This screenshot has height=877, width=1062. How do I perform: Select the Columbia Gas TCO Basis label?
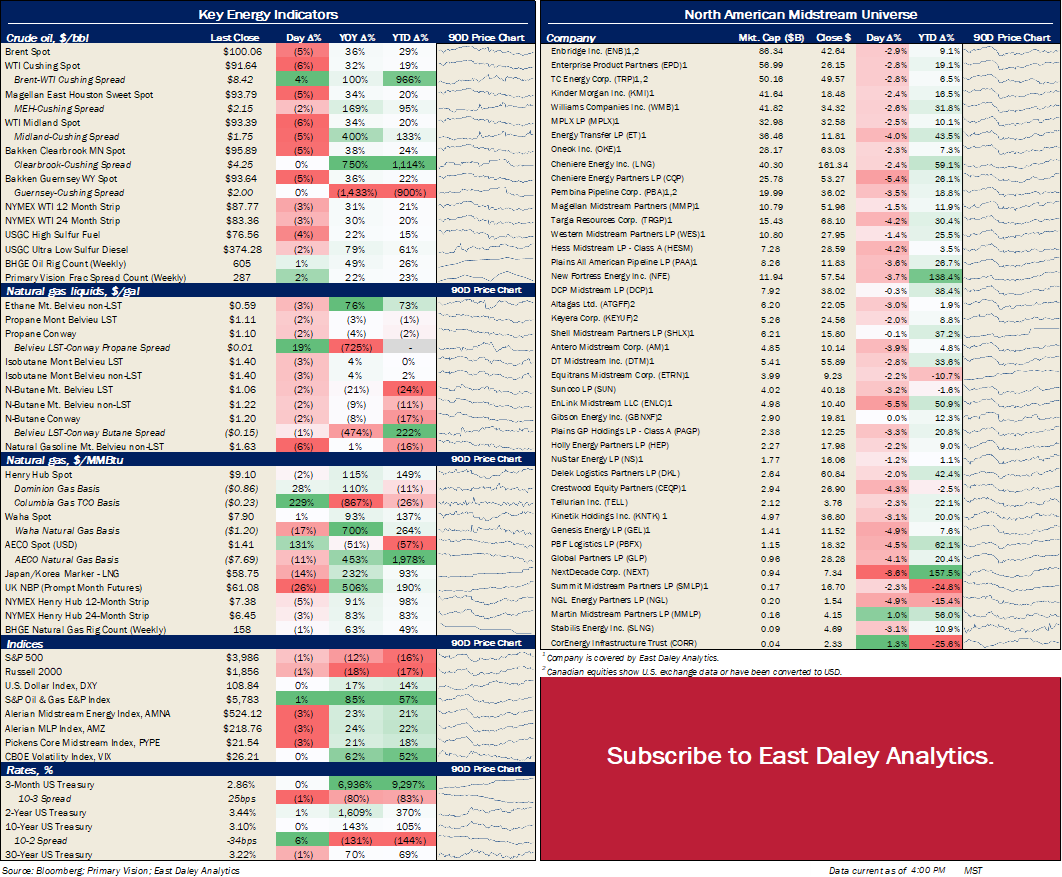point(67,503)
